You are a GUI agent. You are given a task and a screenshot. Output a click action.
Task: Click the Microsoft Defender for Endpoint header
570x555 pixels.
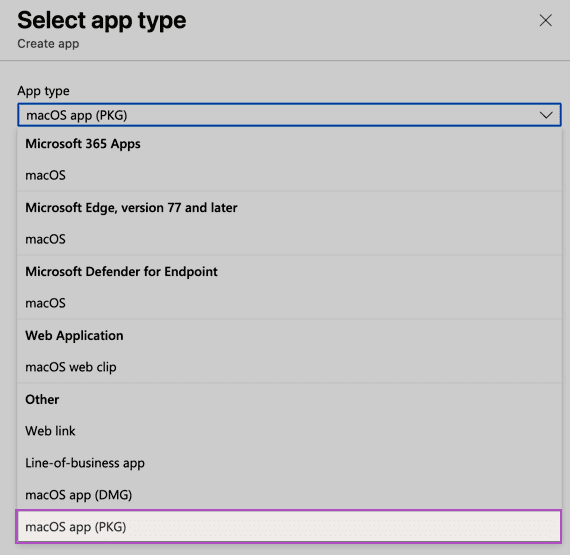(x=121, y=272)
